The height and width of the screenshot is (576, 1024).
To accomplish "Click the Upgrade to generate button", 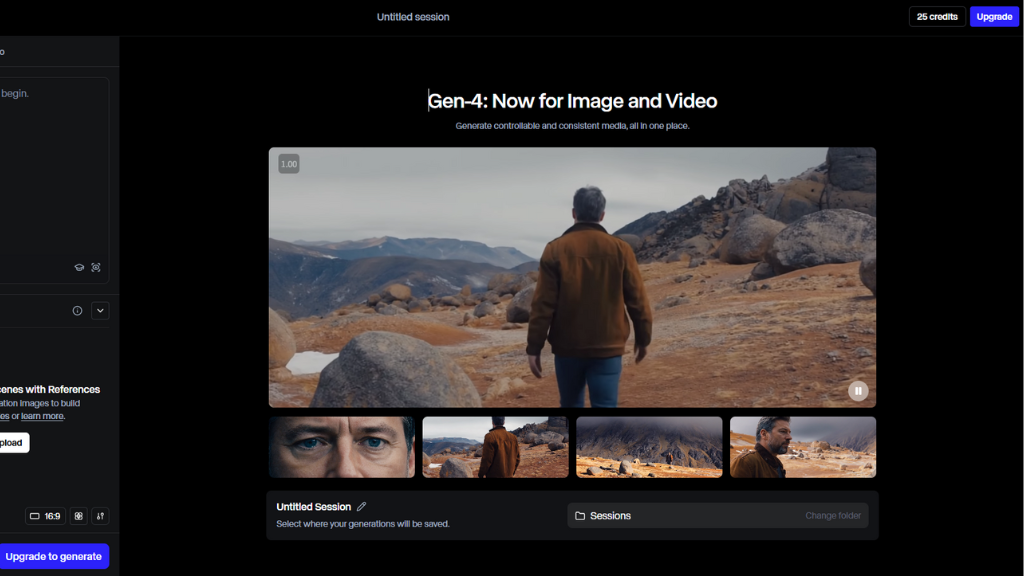I will (x=54, y=556).
